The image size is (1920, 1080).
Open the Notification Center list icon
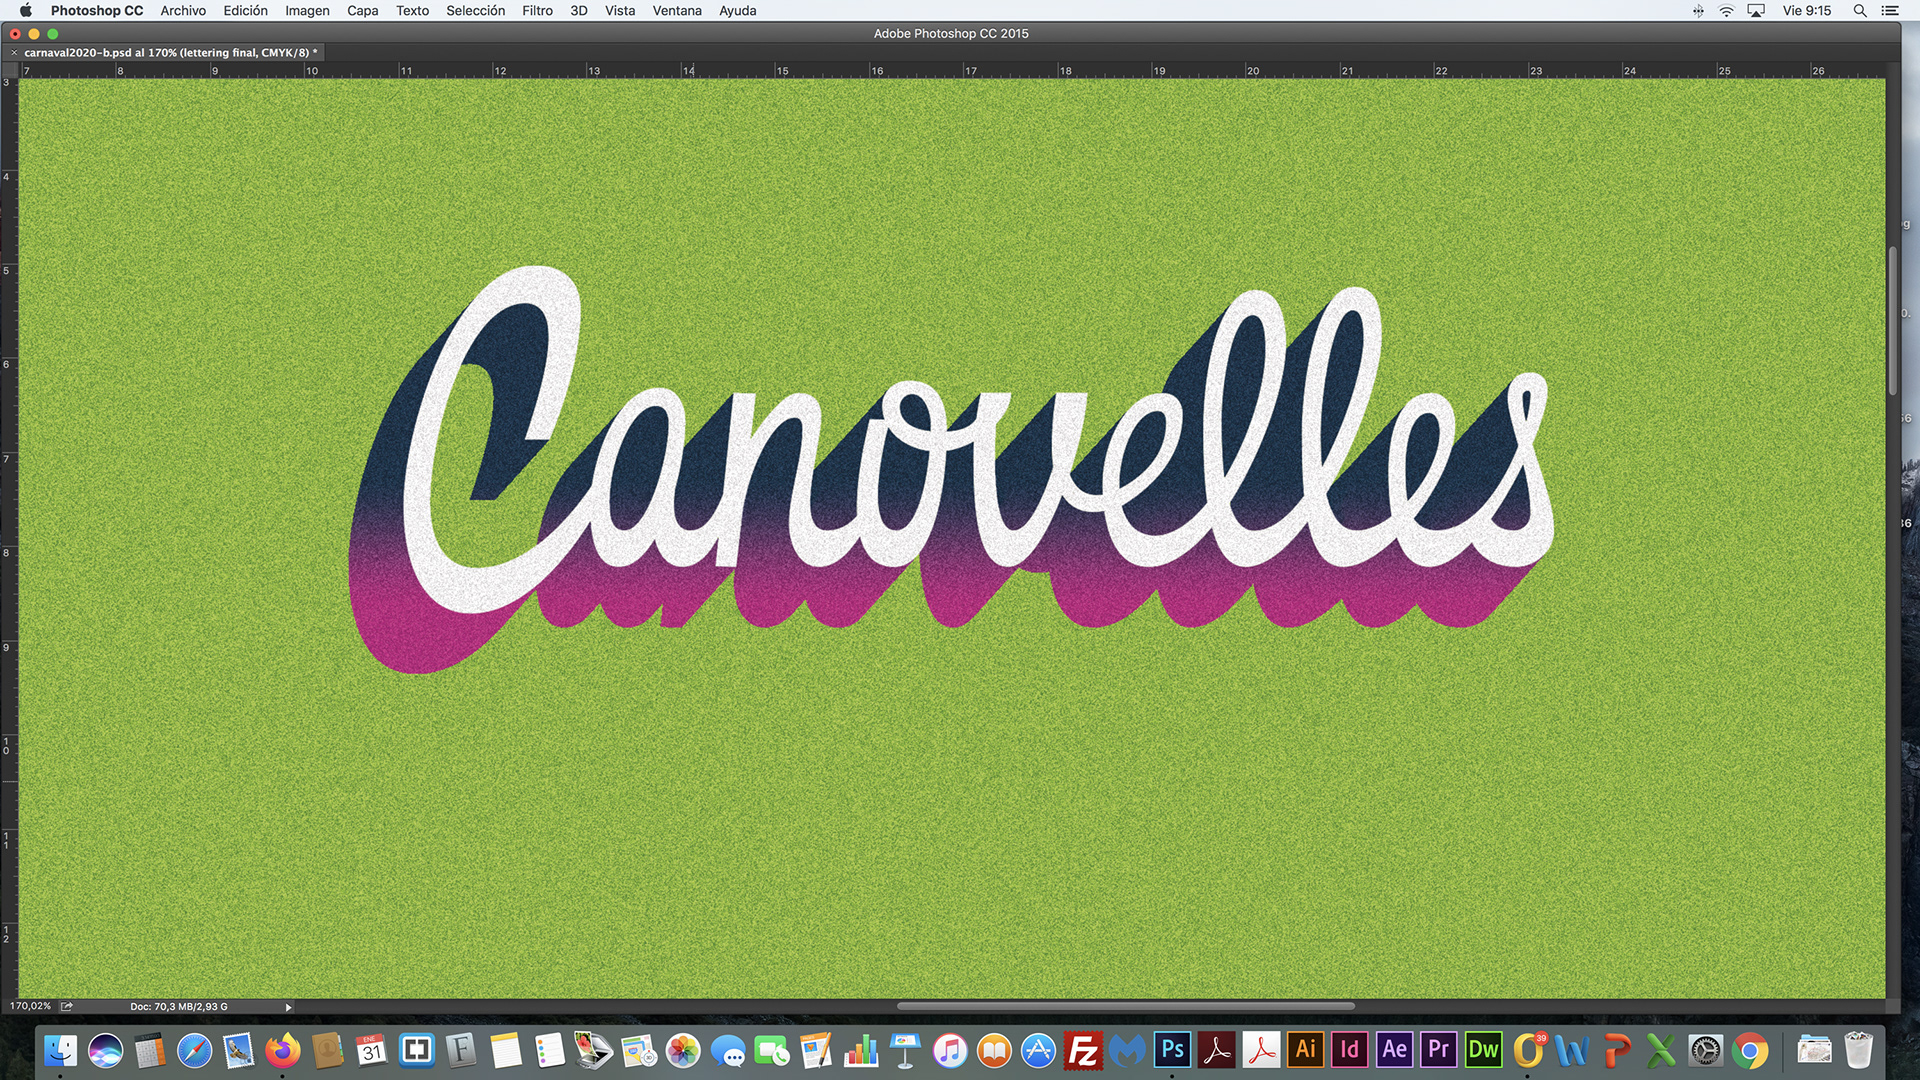pyautogui.click(x=1890, y=11)
